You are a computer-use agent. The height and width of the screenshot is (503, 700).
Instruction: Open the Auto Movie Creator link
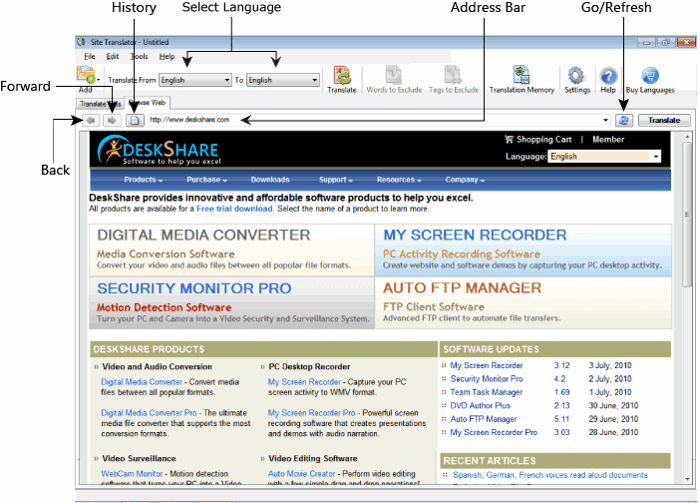coord(301,474)
